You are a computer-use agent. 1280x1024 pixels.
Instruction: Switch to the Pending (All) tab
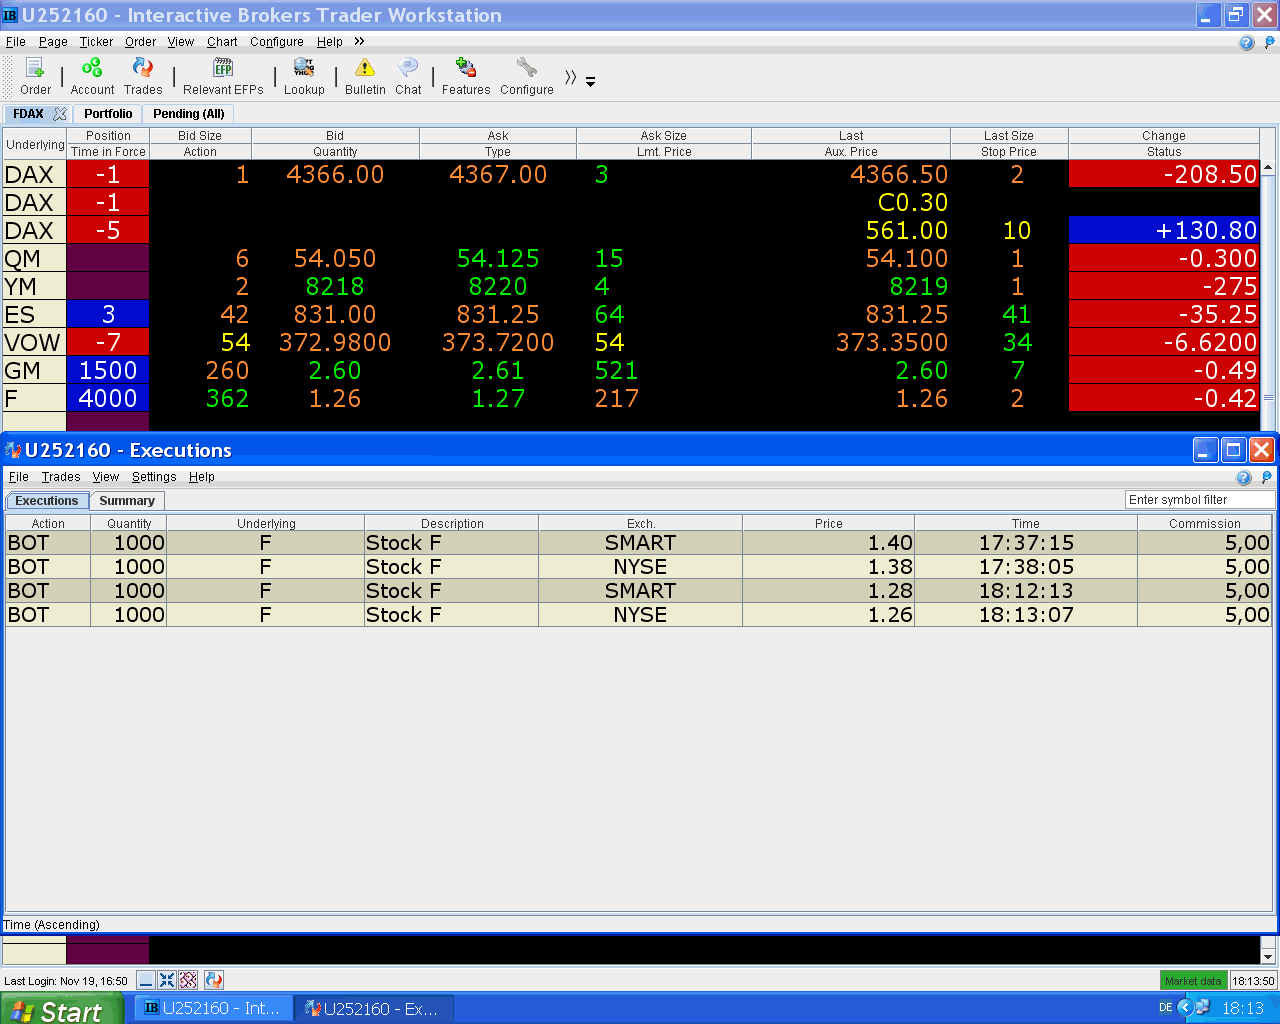tap(189, 114)
